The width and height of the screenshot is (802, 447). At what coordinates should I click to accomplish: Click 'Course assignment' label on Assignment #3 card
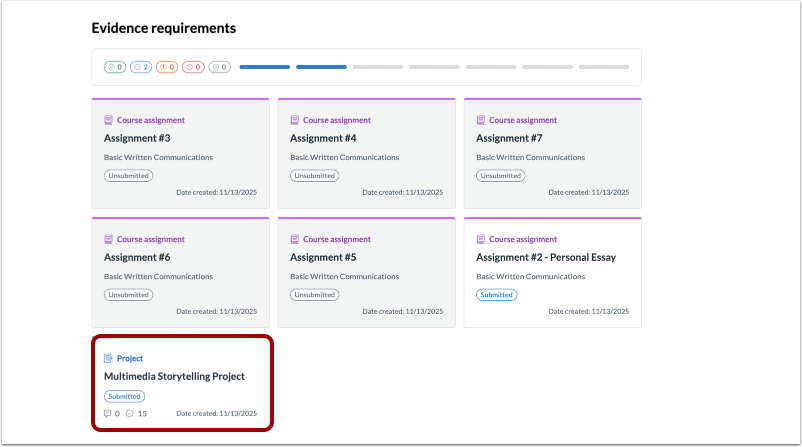pyautogui.click(x=151, y=120)
